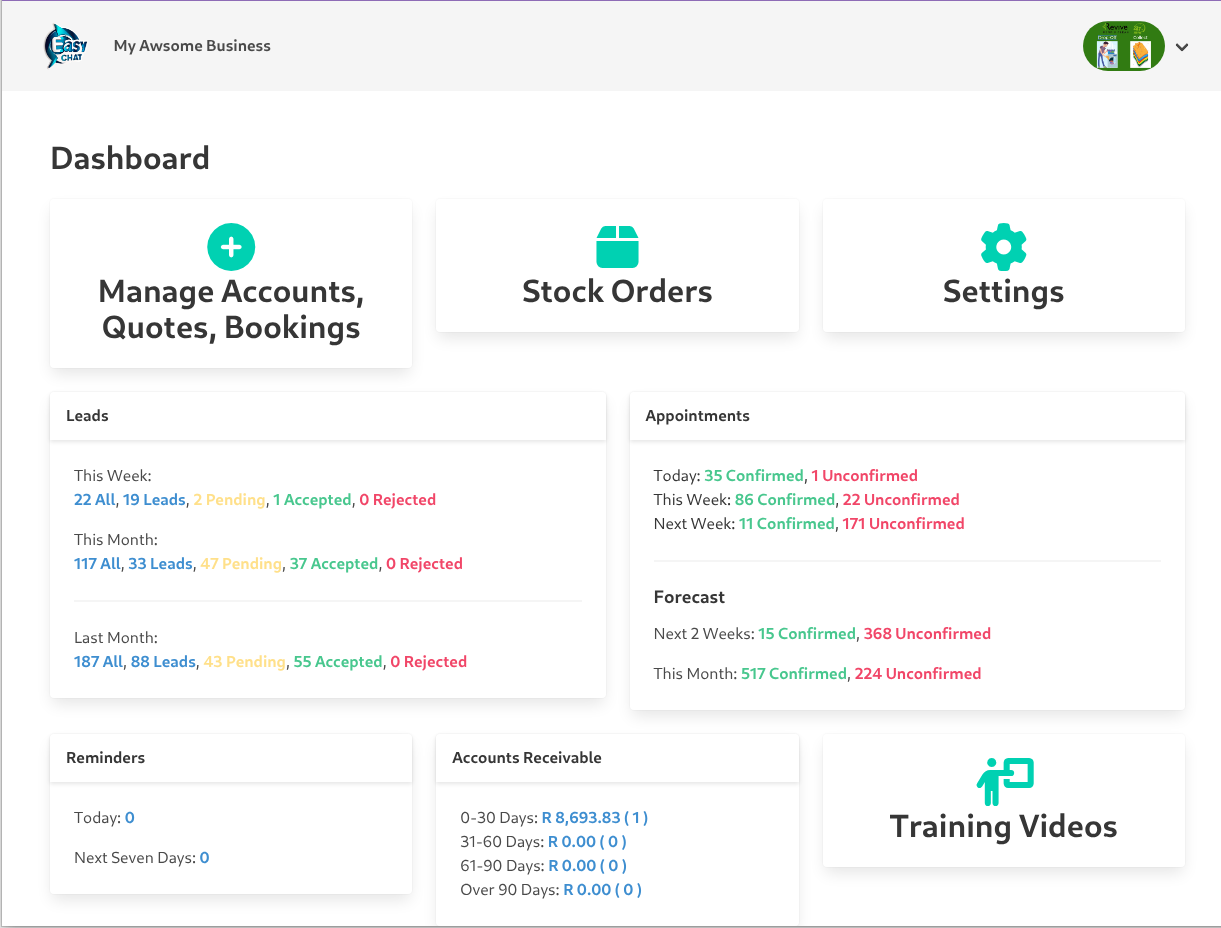Open Today's reminders count 0

[x=130, y=818]
